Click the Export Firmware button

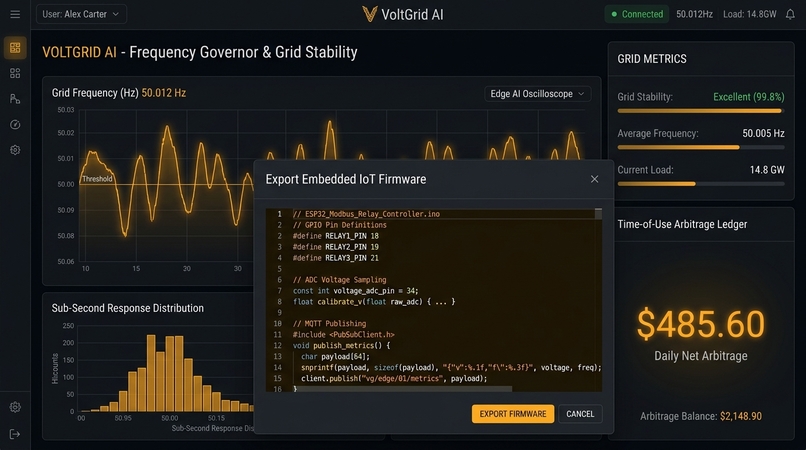click(513, 414)
